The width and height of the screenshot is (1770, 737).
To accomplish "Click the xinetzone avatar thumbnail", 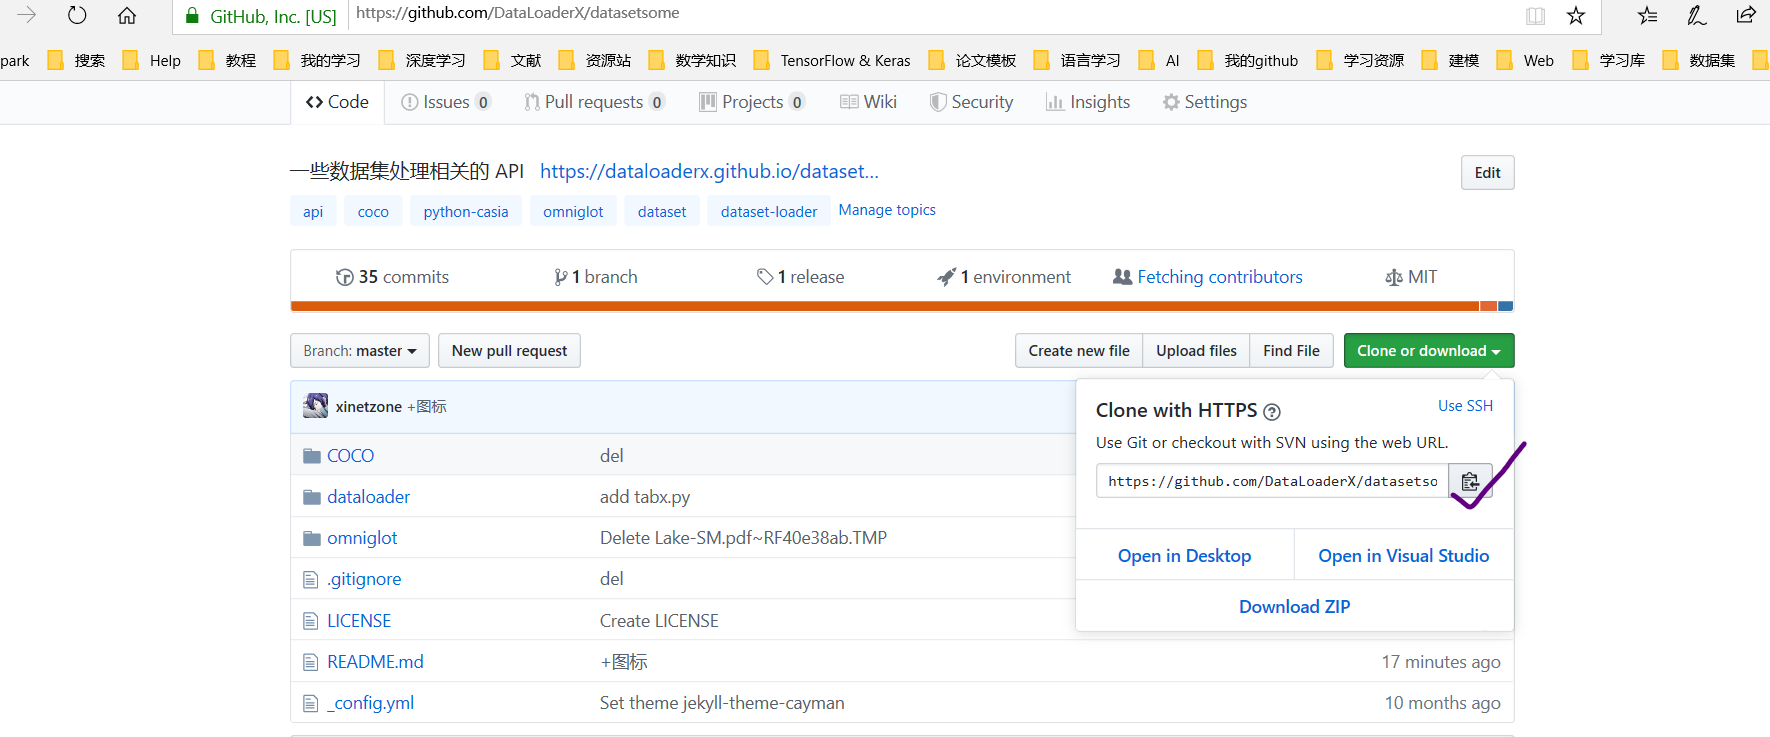I will click(x=316, y=406).
